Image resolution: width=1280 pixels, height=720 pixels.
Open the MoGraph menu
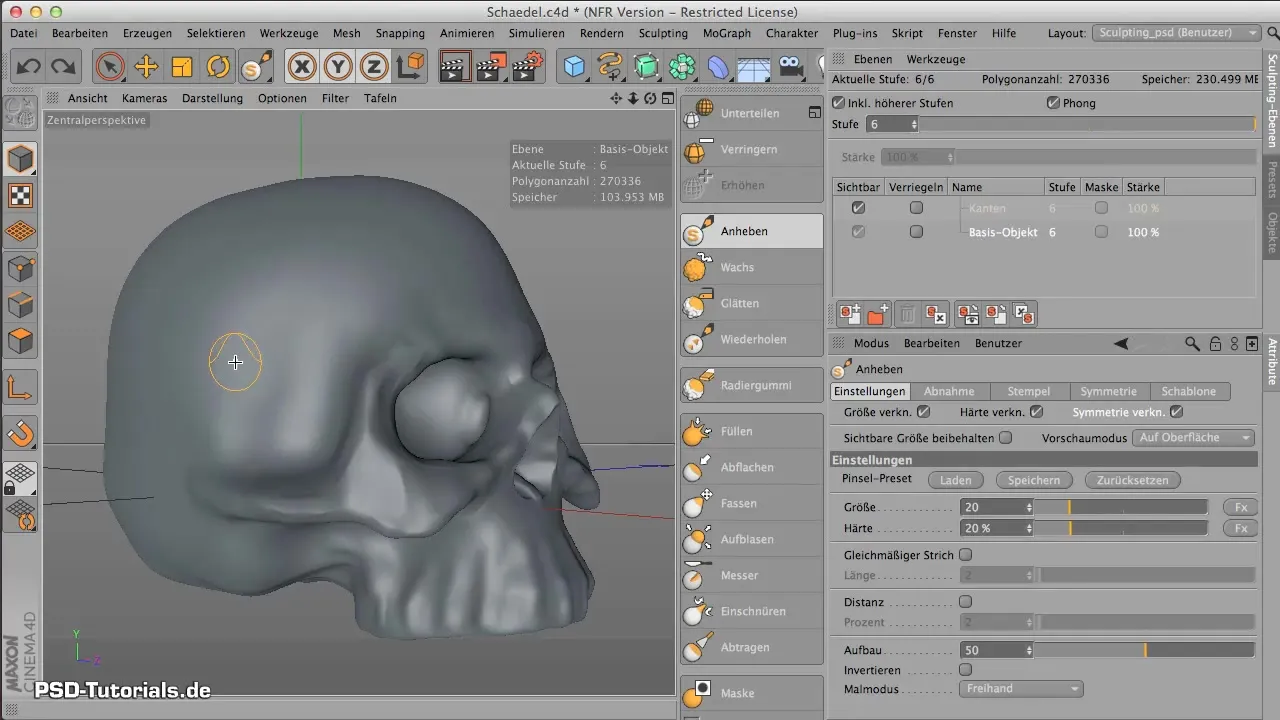click(x=727, y=33)
